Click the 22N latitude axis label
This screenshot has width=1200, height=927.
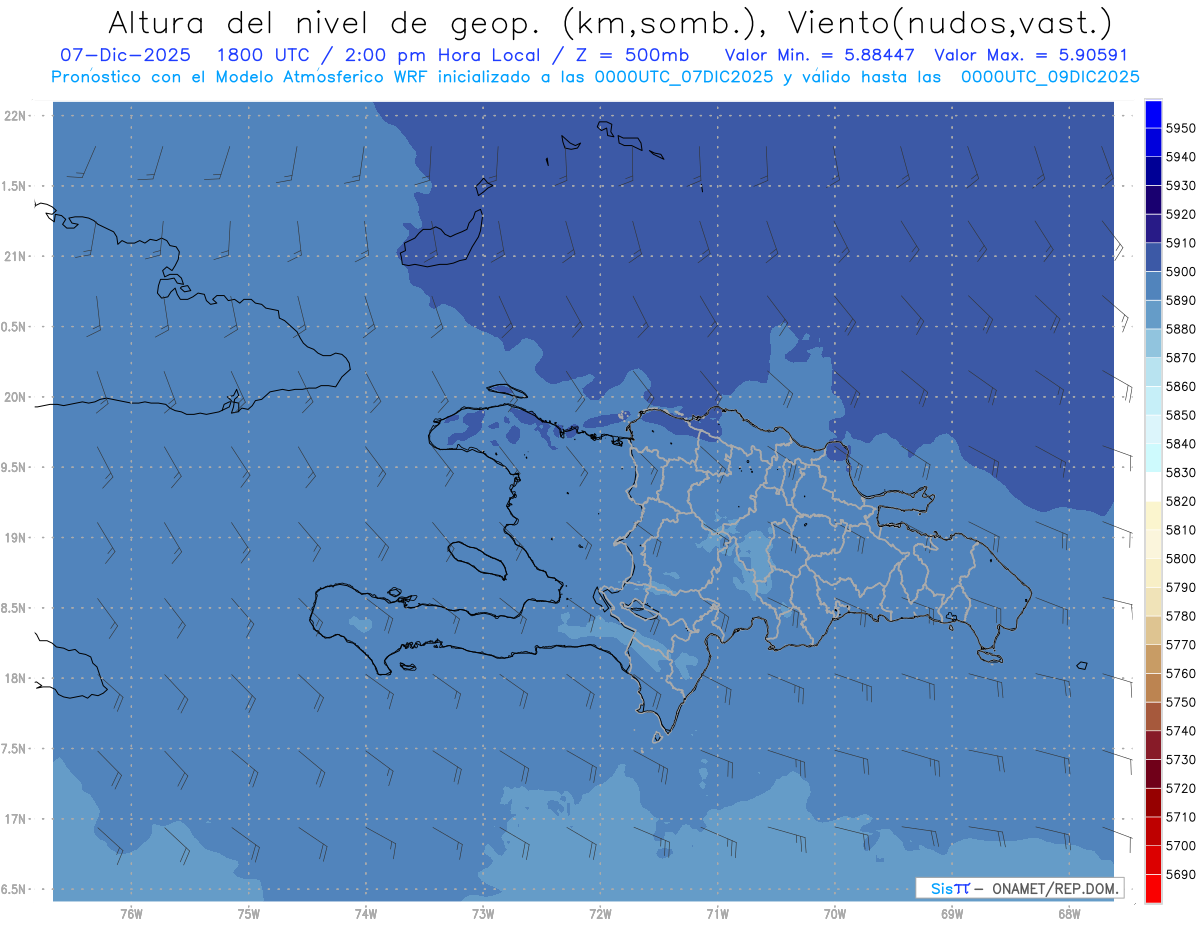(15, 116)
